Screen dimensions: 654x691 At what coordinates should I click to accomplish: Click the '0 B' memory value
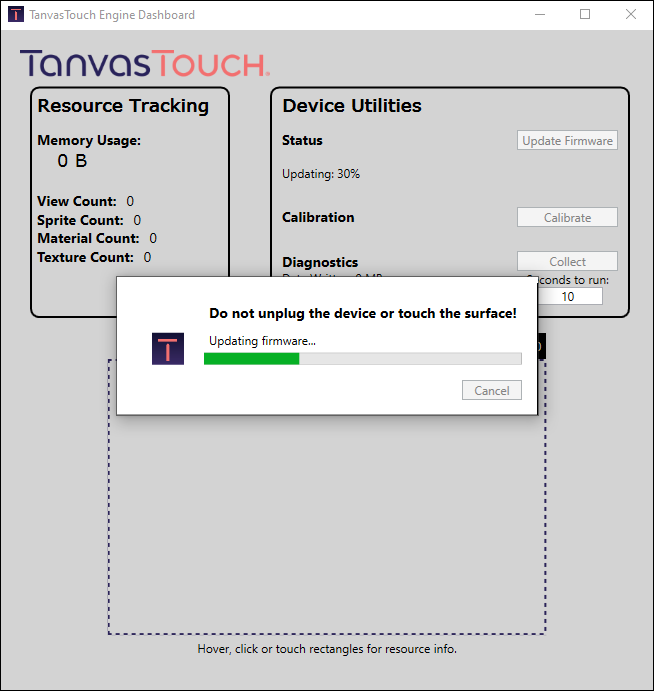(72, 161)
